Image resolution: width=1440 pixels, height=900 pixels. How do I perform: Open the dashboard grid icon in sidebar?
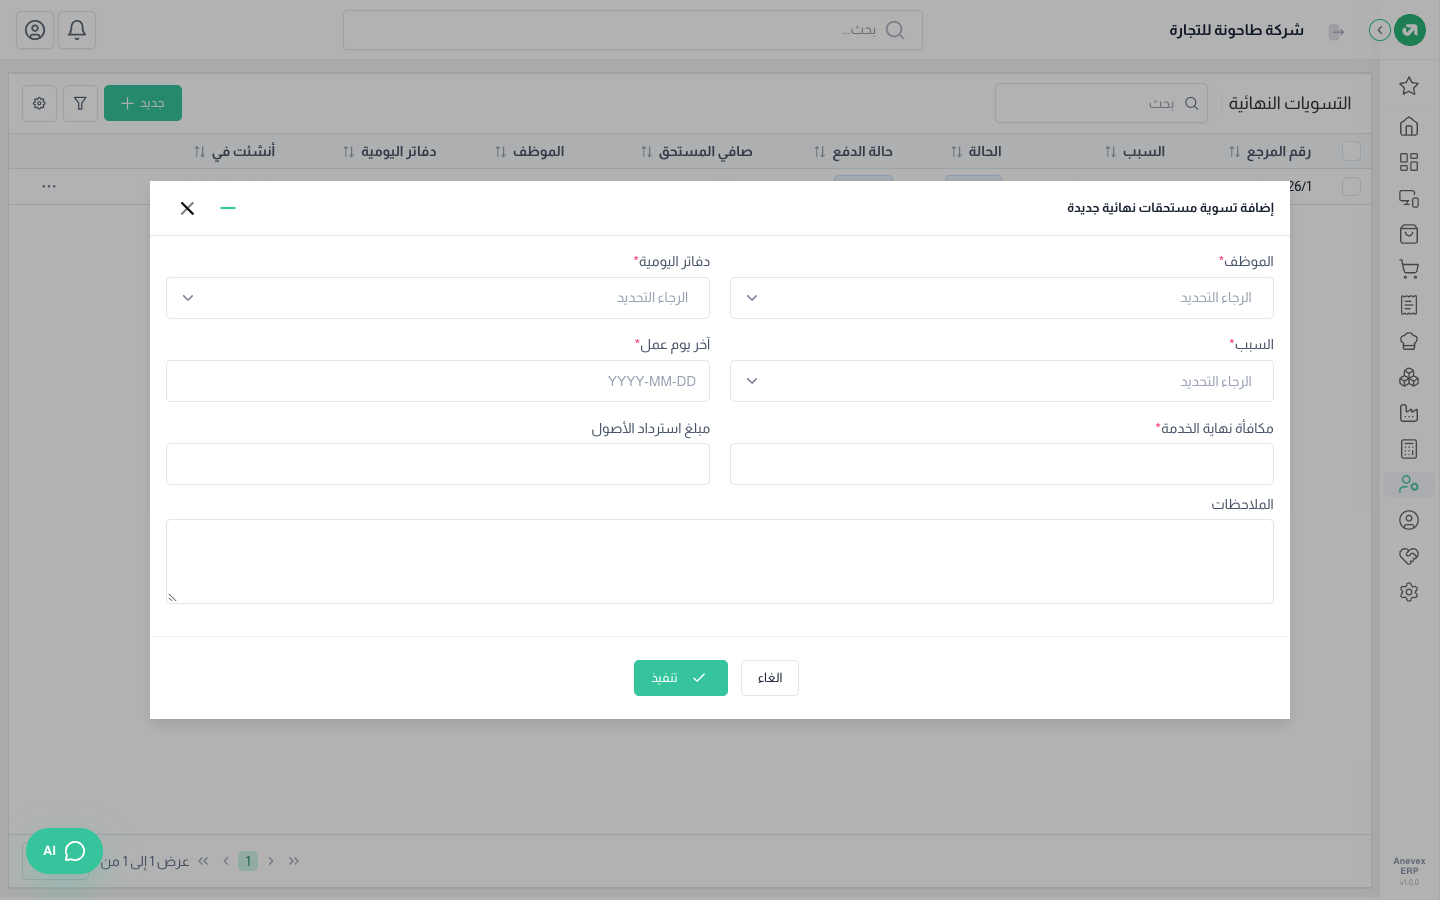pos(1409,162)
